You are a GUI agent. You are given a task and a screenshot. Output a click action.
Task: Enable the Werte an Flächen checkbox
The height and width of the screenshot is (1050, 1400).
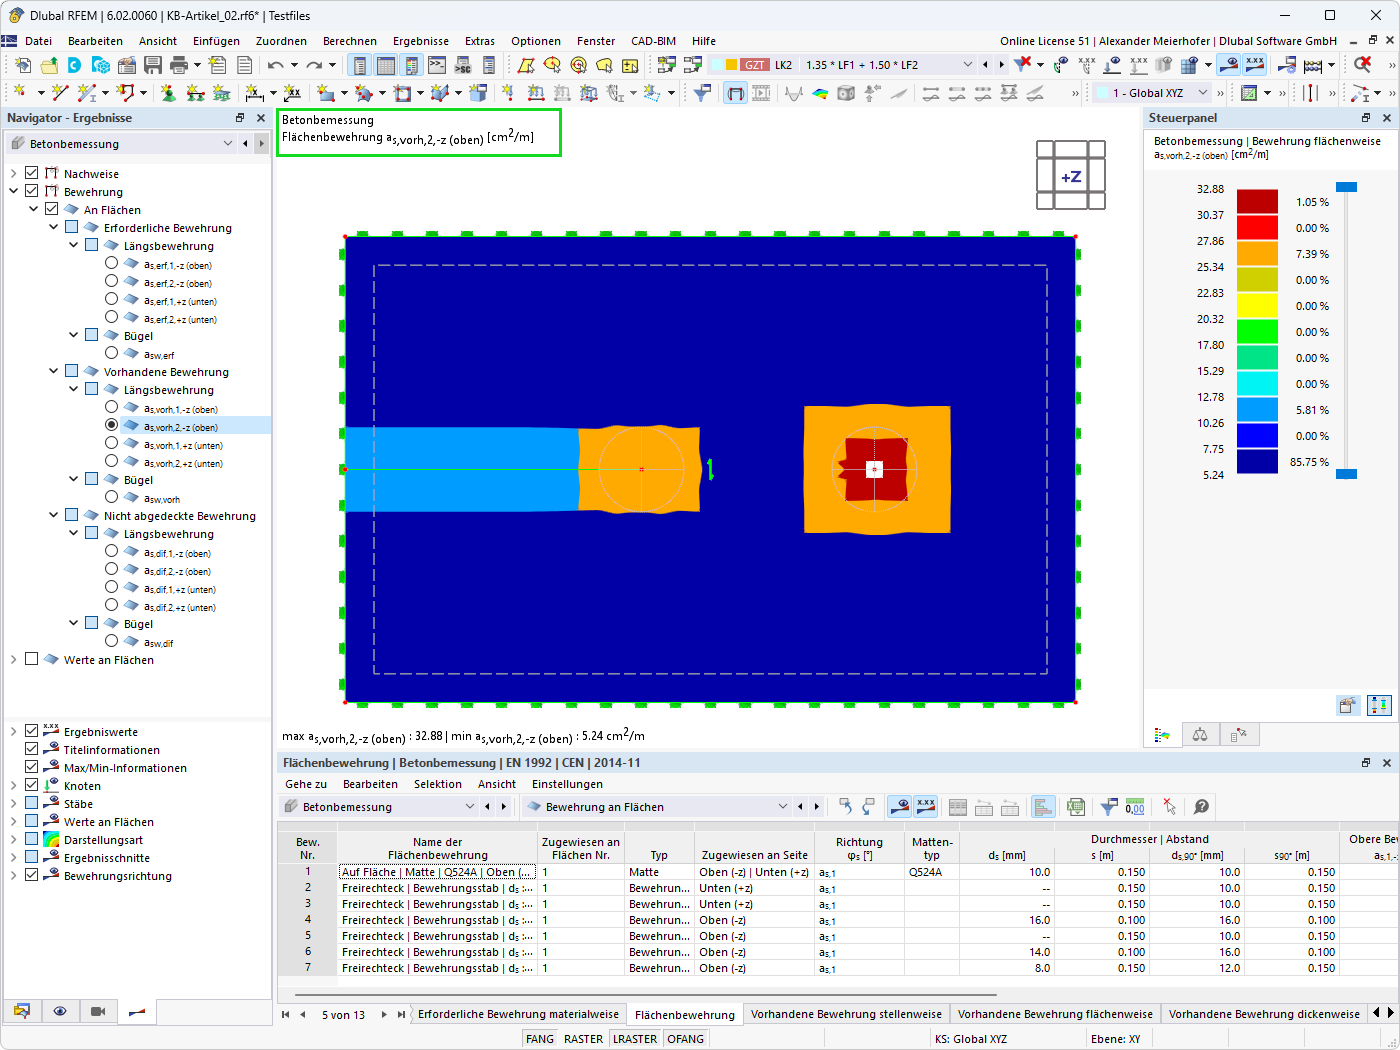32,660
